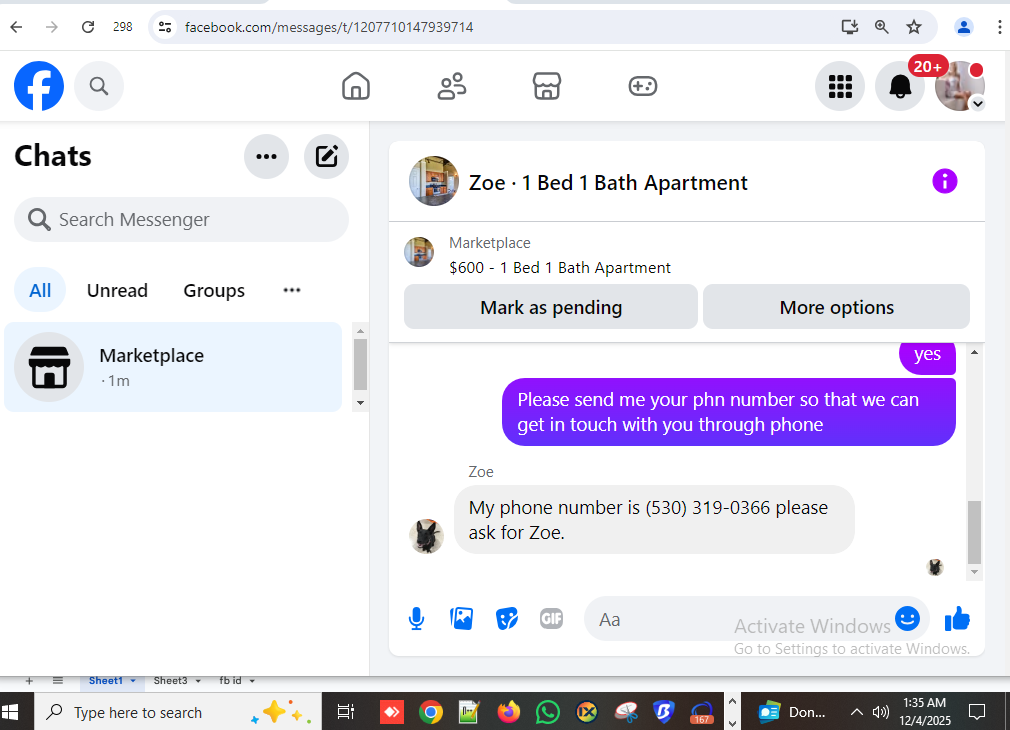Click the zoom magnifier icon in address bar
This screenshot has height=730, width=1010.
881,27
